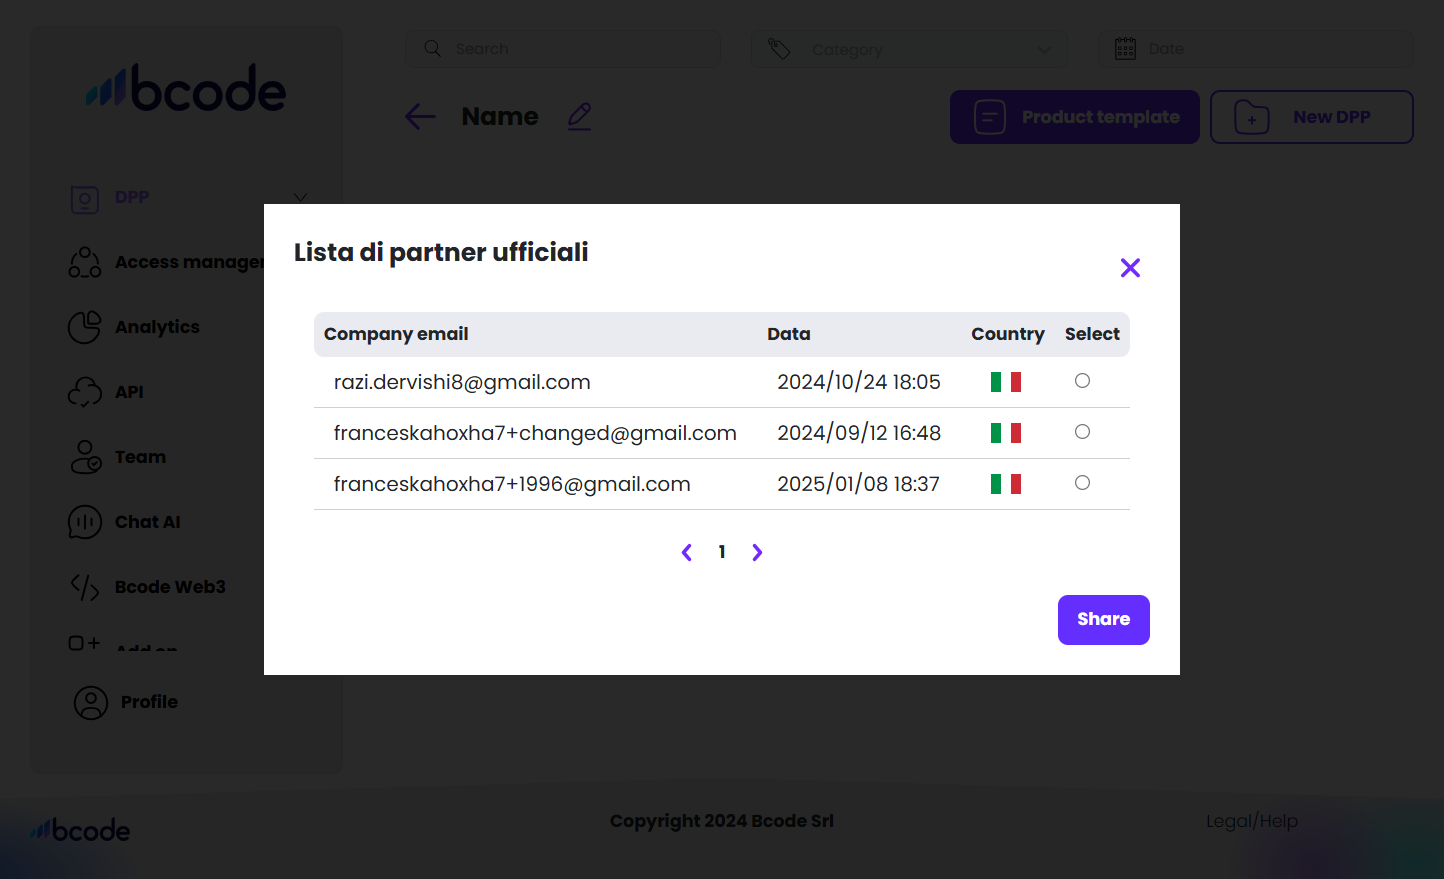The image size is (1444, 879).
Task: Click the Analytics pie chart icon
Action: [85, 327]
